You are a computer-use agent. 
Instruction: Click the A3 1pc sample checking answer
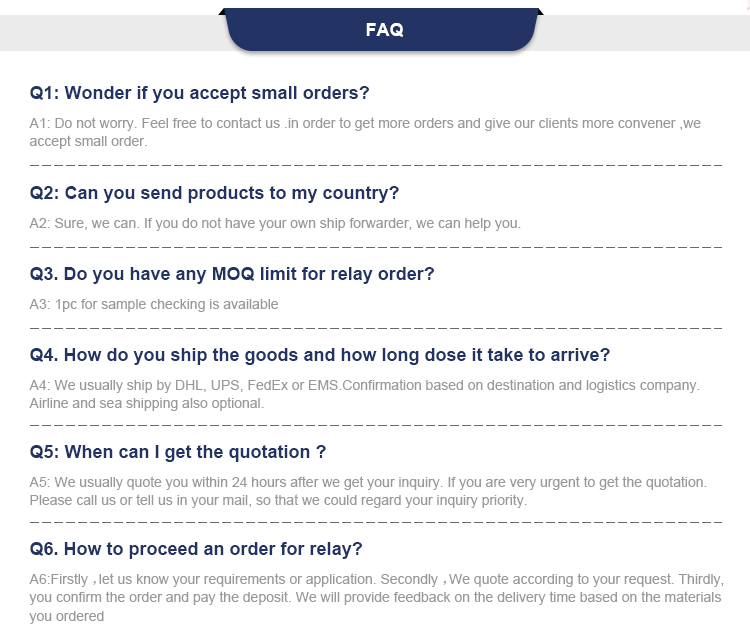point(154,304)
